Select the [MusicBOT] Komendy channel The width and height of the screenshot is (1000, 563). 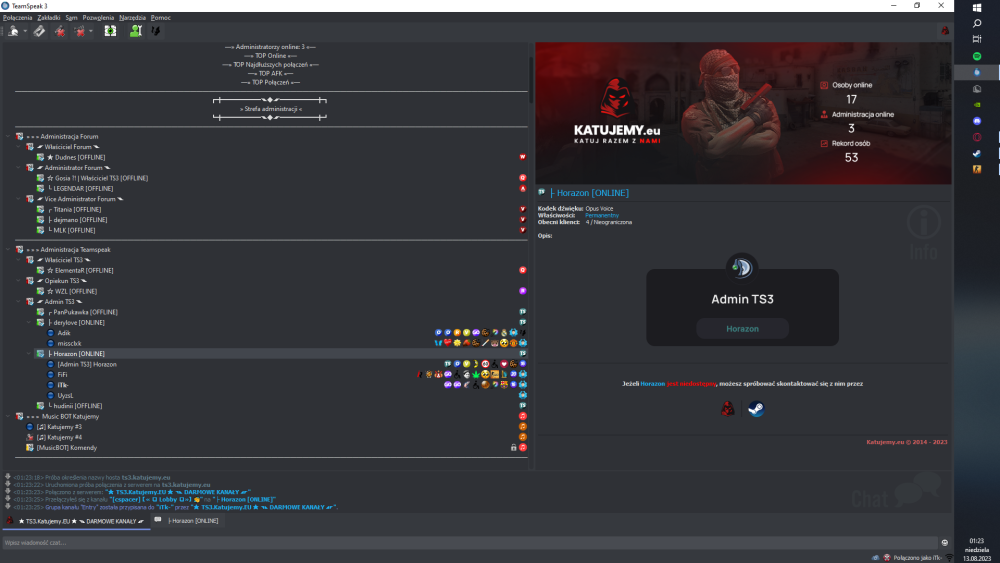pyautogui.click(x=66, y=448)
